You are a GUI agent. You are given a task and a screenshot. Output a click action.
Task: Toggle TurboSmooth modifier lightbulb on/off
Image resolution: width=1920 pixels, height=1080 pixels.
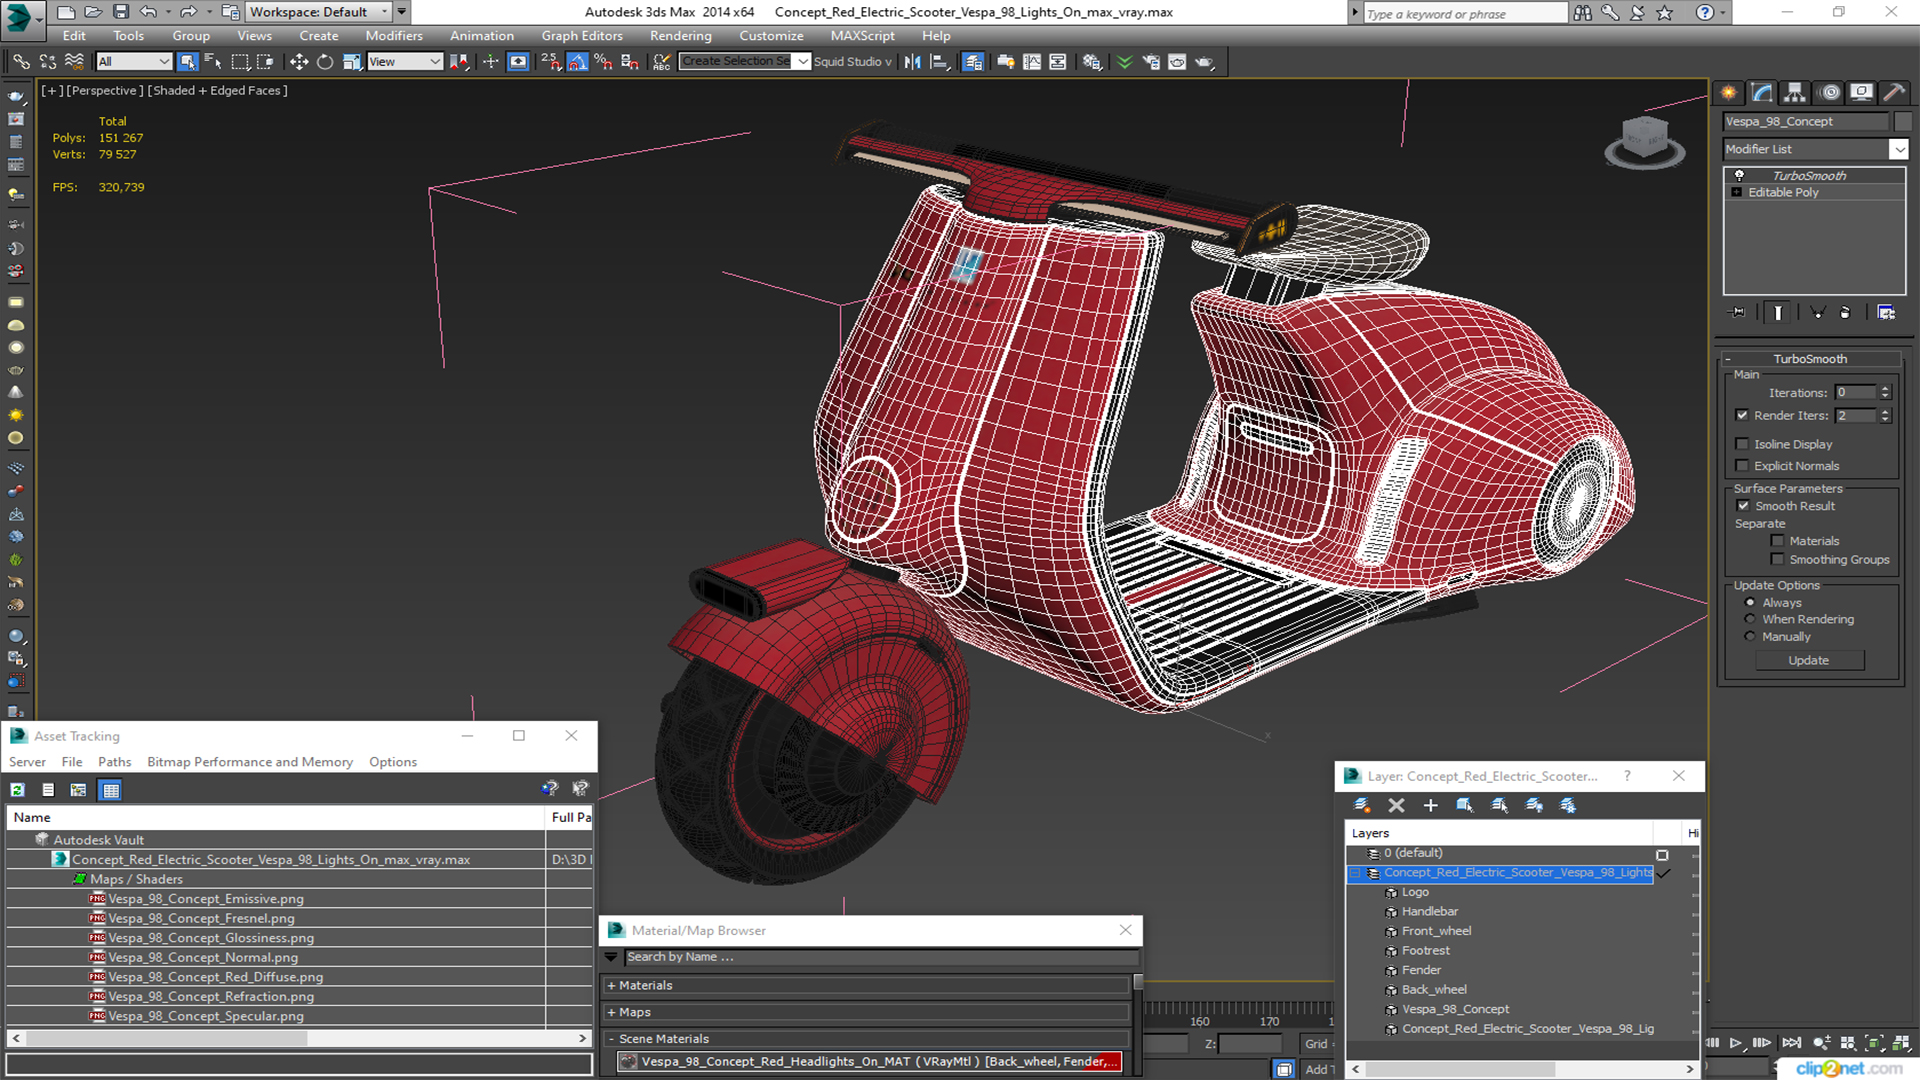[x=1739, y=176]
